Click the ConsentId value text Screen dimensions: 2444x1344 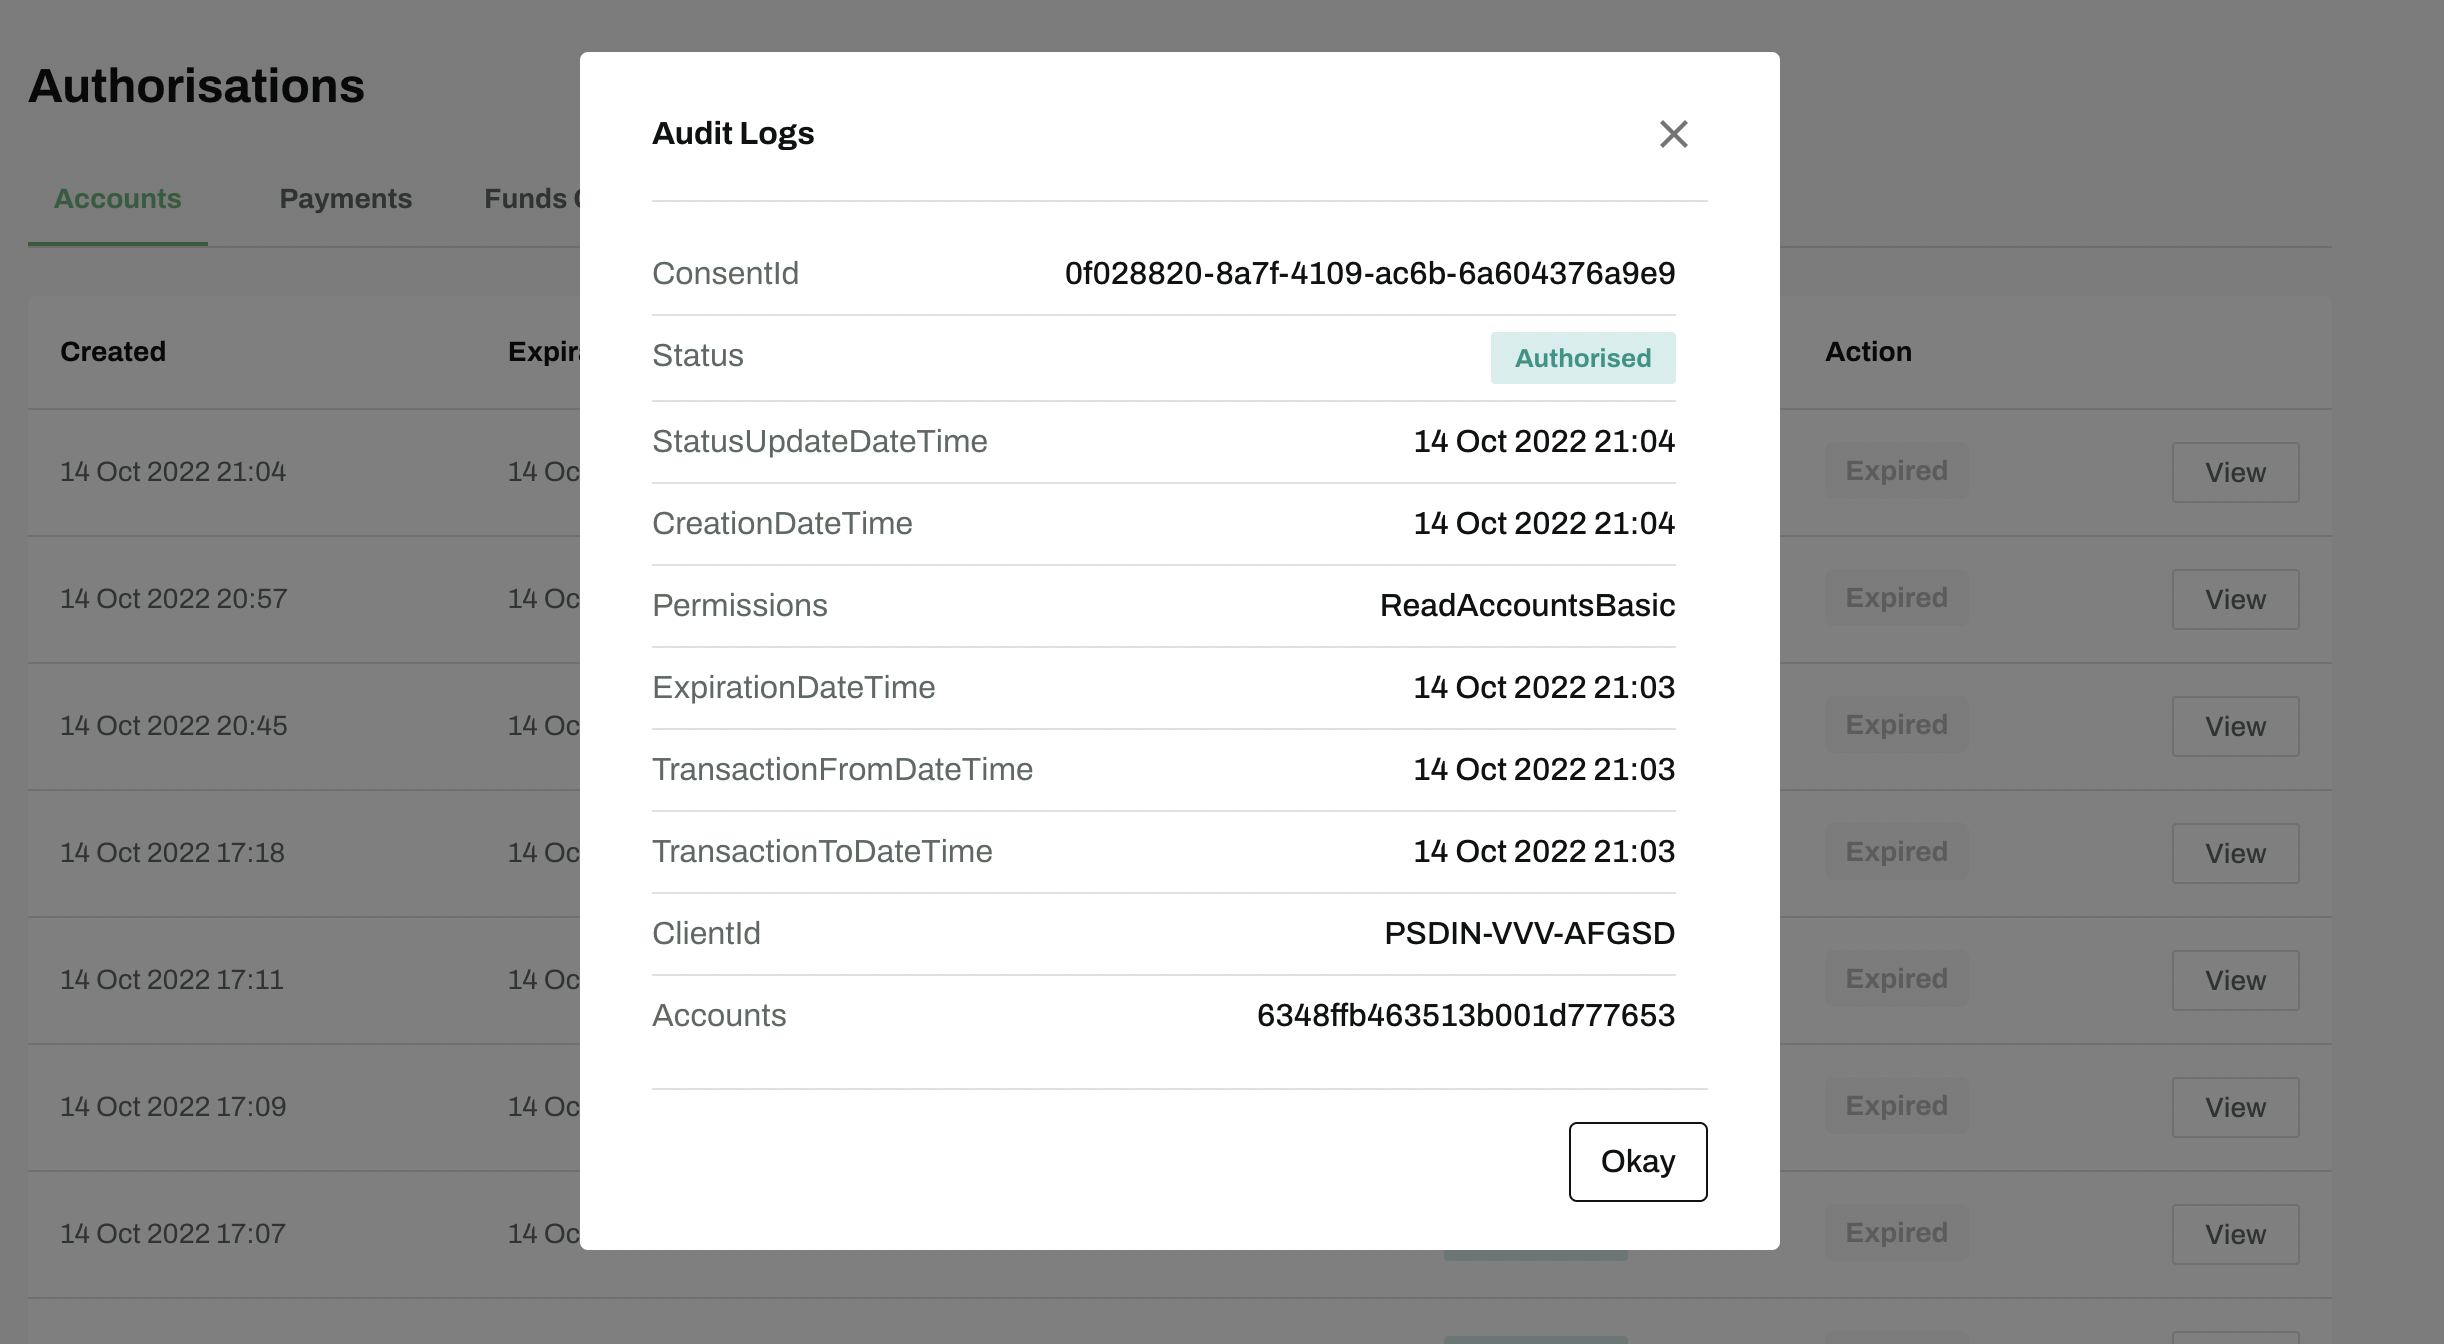point(1369,273)
